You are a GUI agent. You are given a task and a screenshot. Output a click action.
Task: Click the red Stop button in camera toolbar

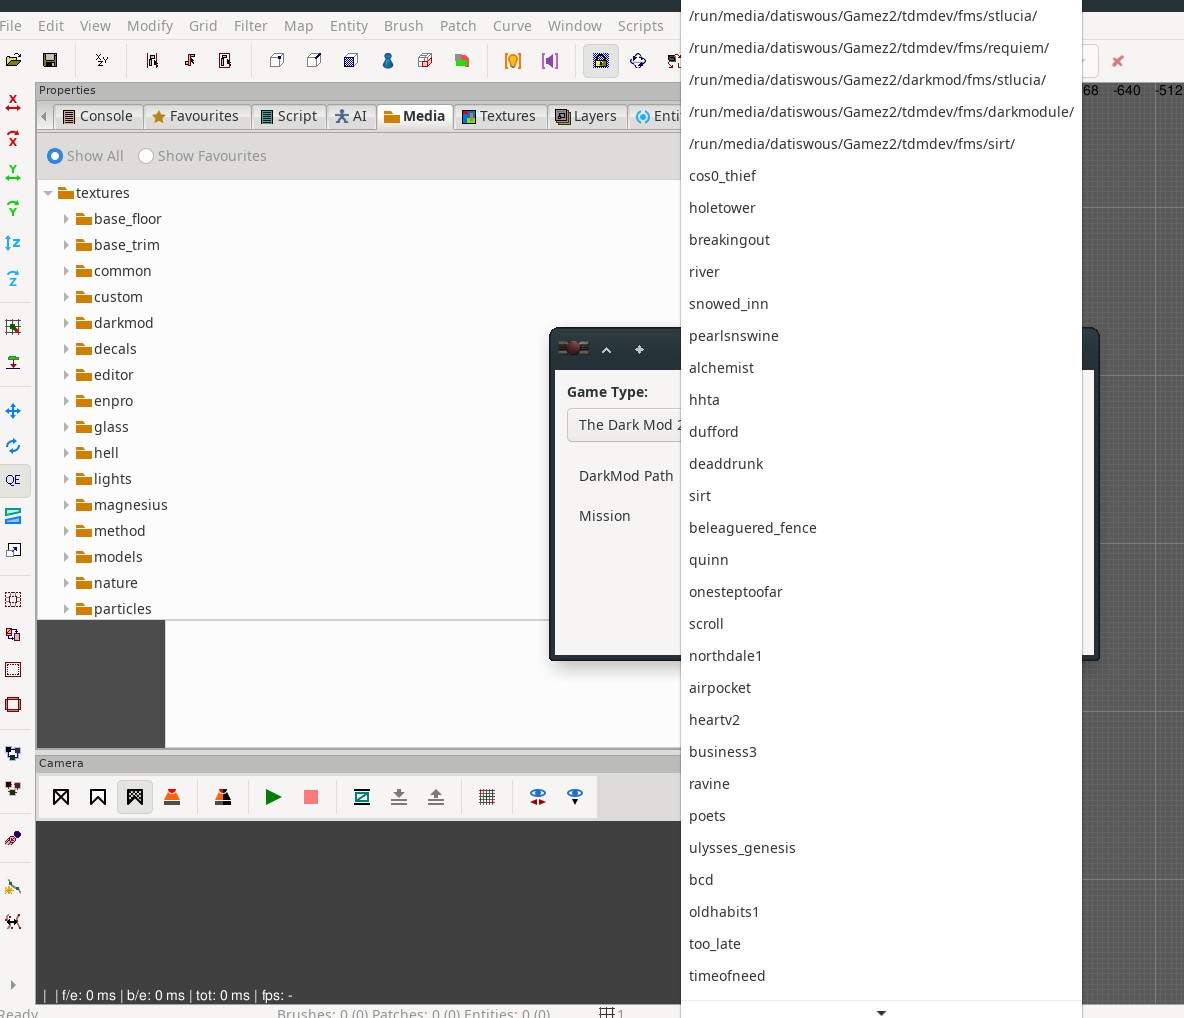[x=311, y=797]
